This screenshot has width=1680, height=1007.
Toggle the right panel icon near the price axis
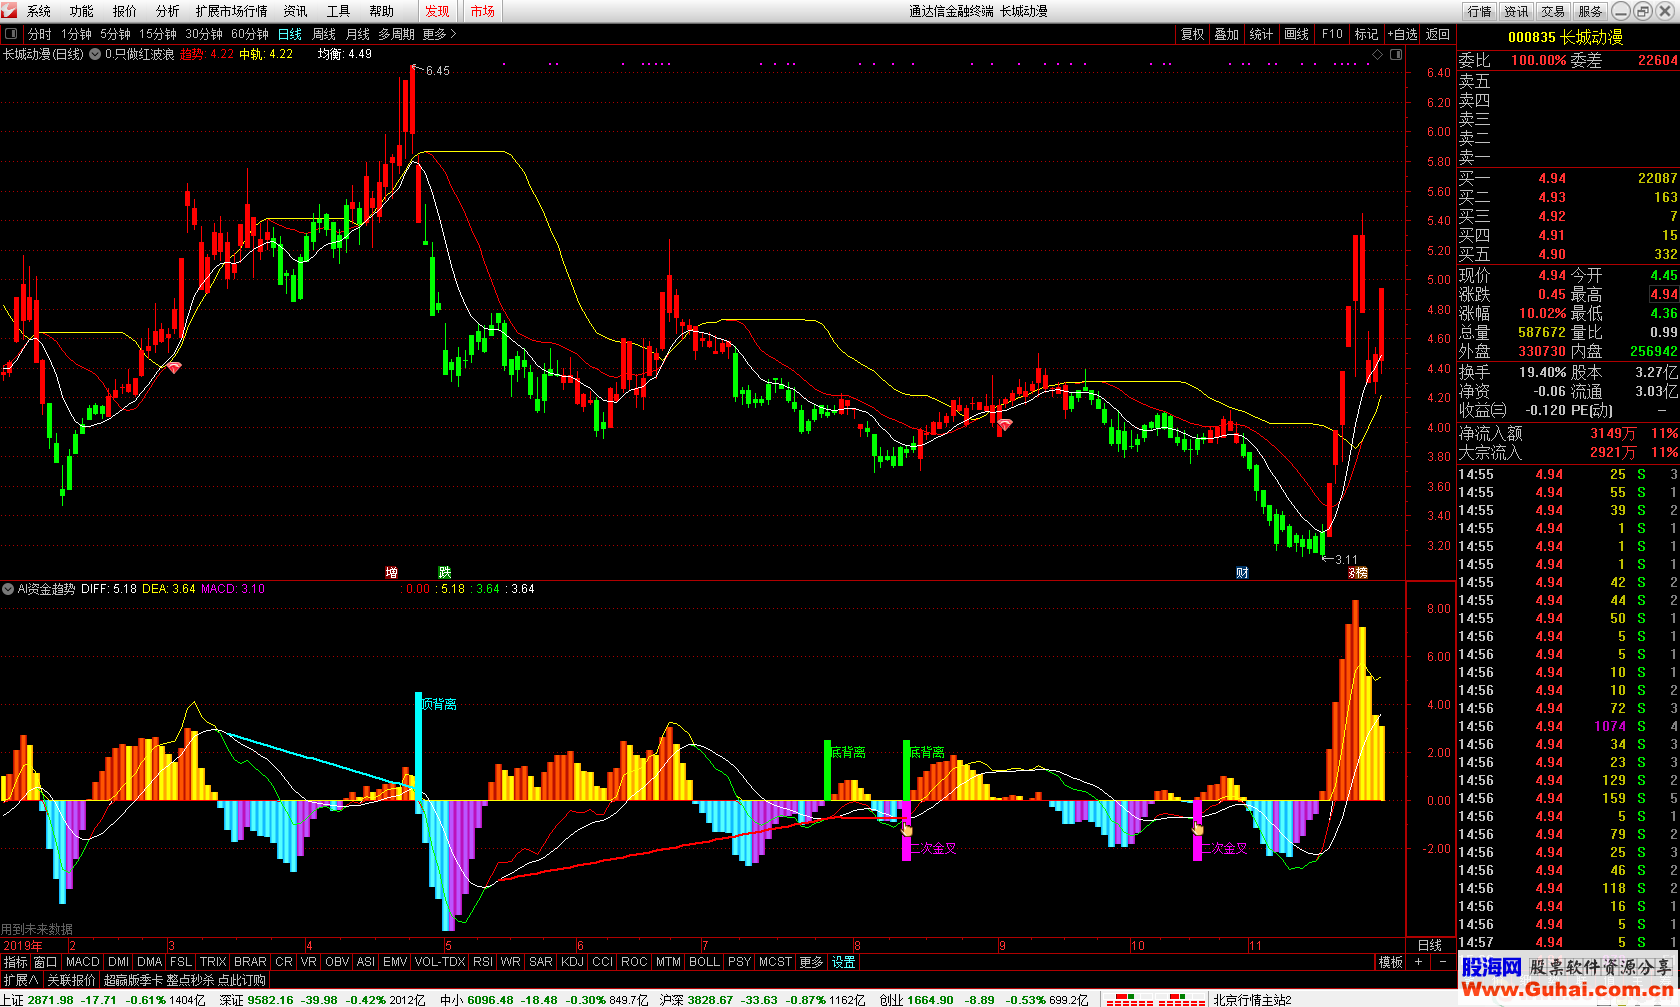click(x=1396, y=54)
